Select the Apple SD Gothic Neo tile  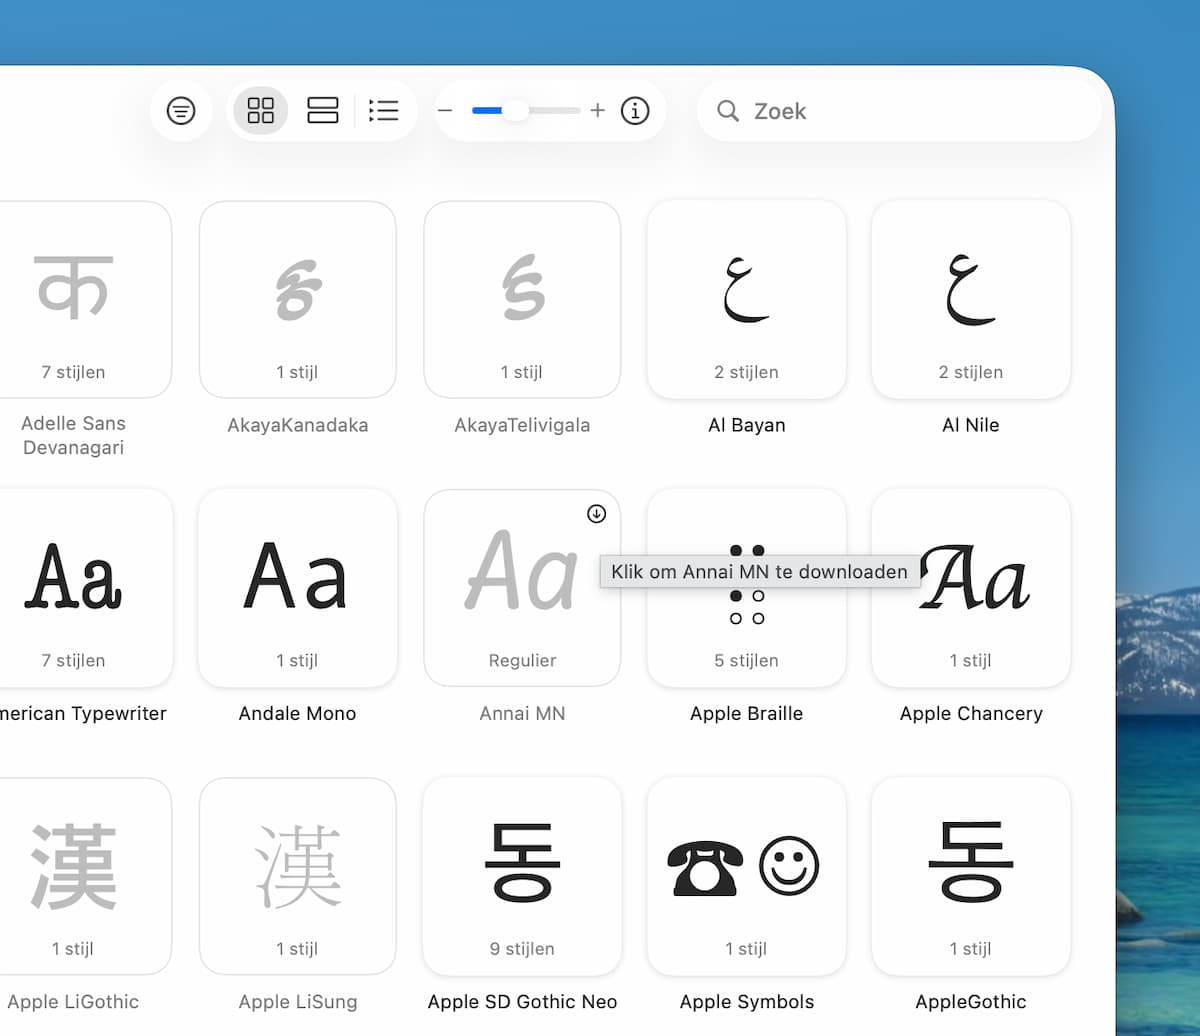(522, 876)
